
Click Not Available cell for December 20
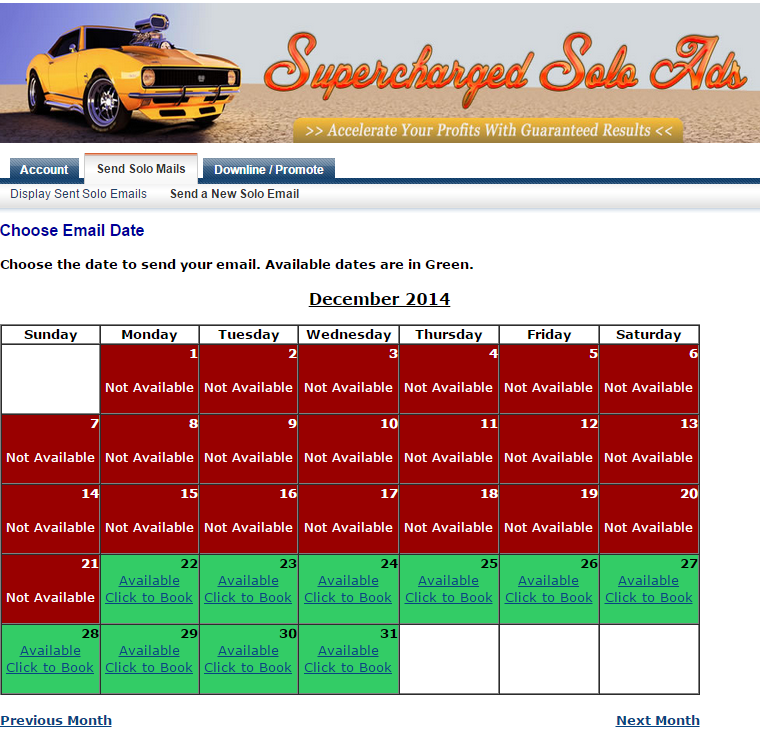649,519
